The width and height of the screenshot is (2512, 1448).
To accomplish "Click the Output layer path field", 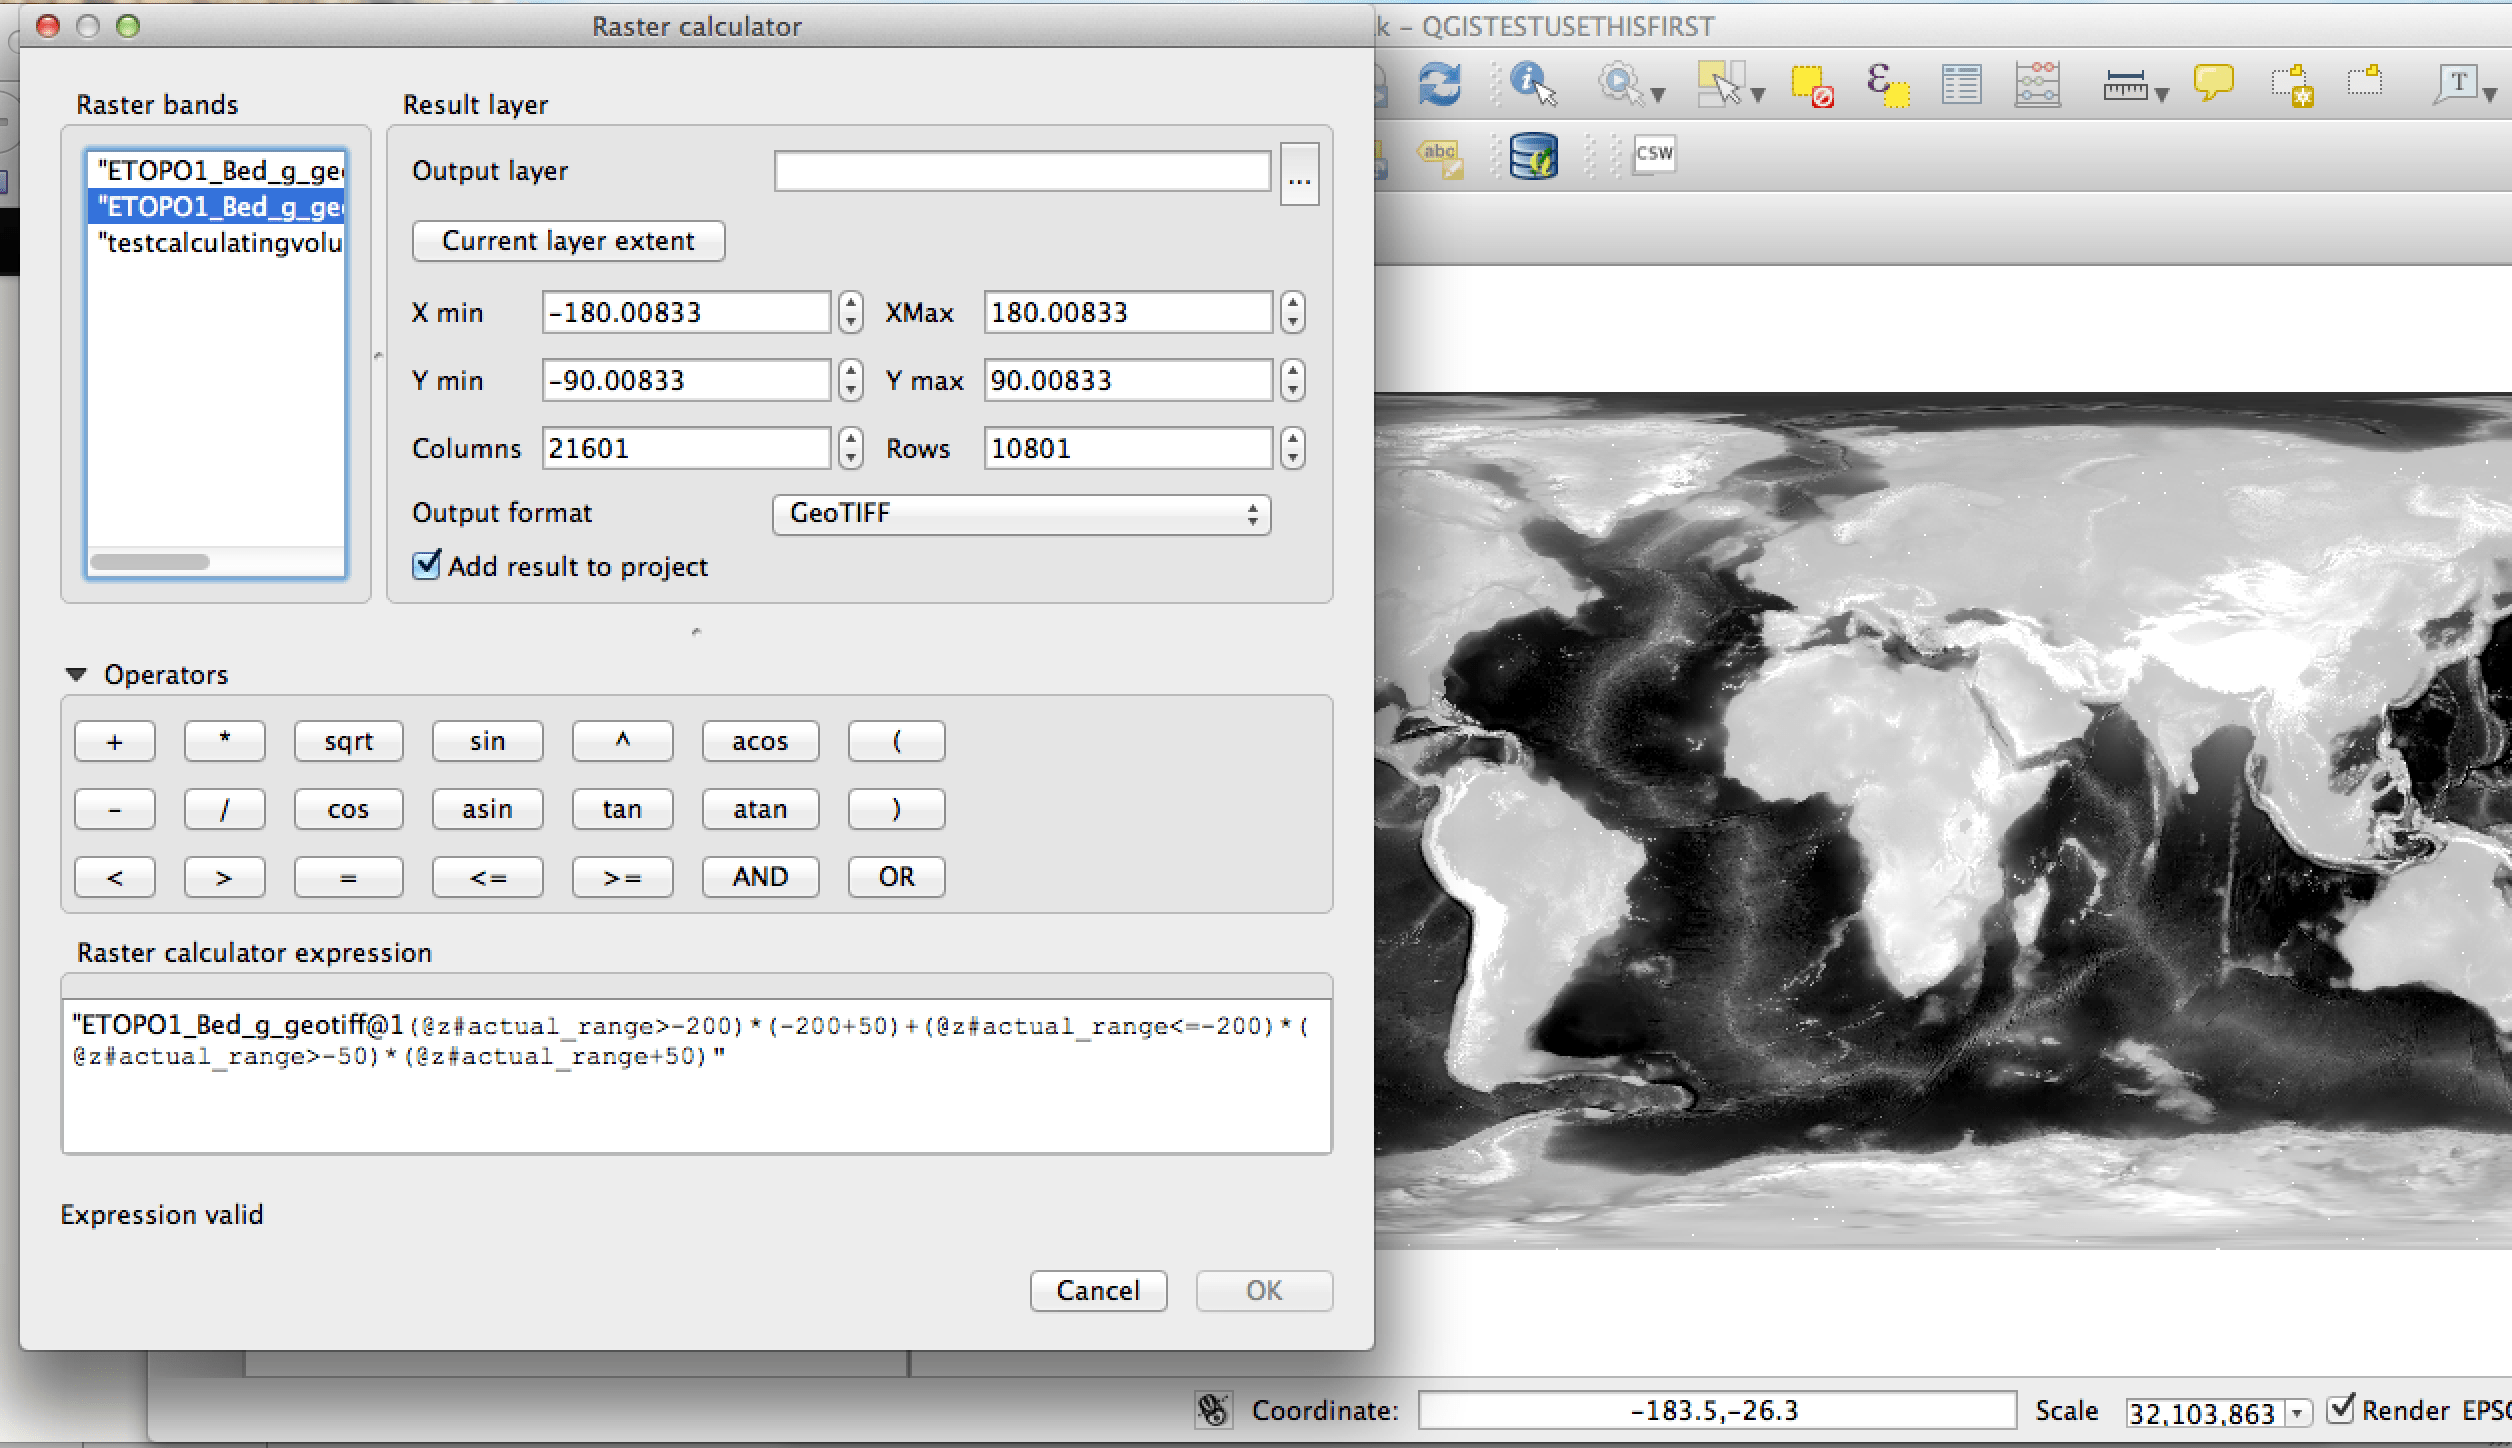I will click(x=1022, y=171).
